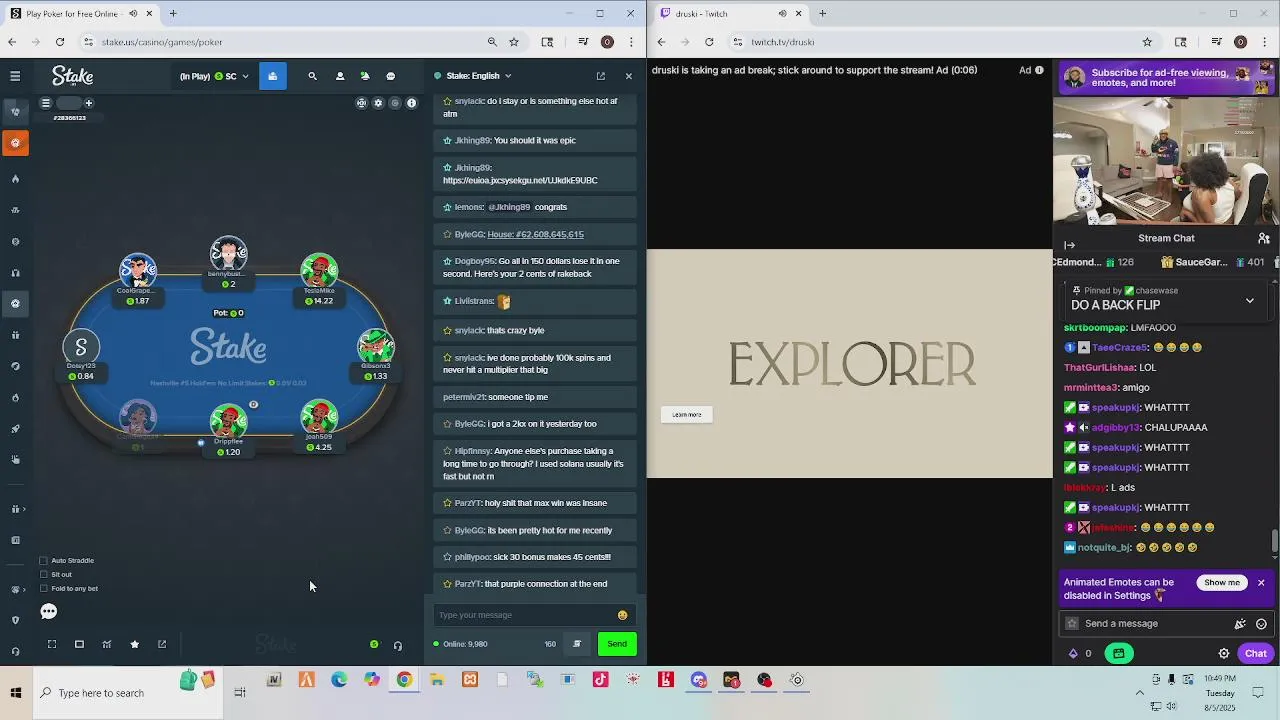Open the poker quick chat speech bubble
This screenshot has width=1280, height=720.
(x=49, y=611)
